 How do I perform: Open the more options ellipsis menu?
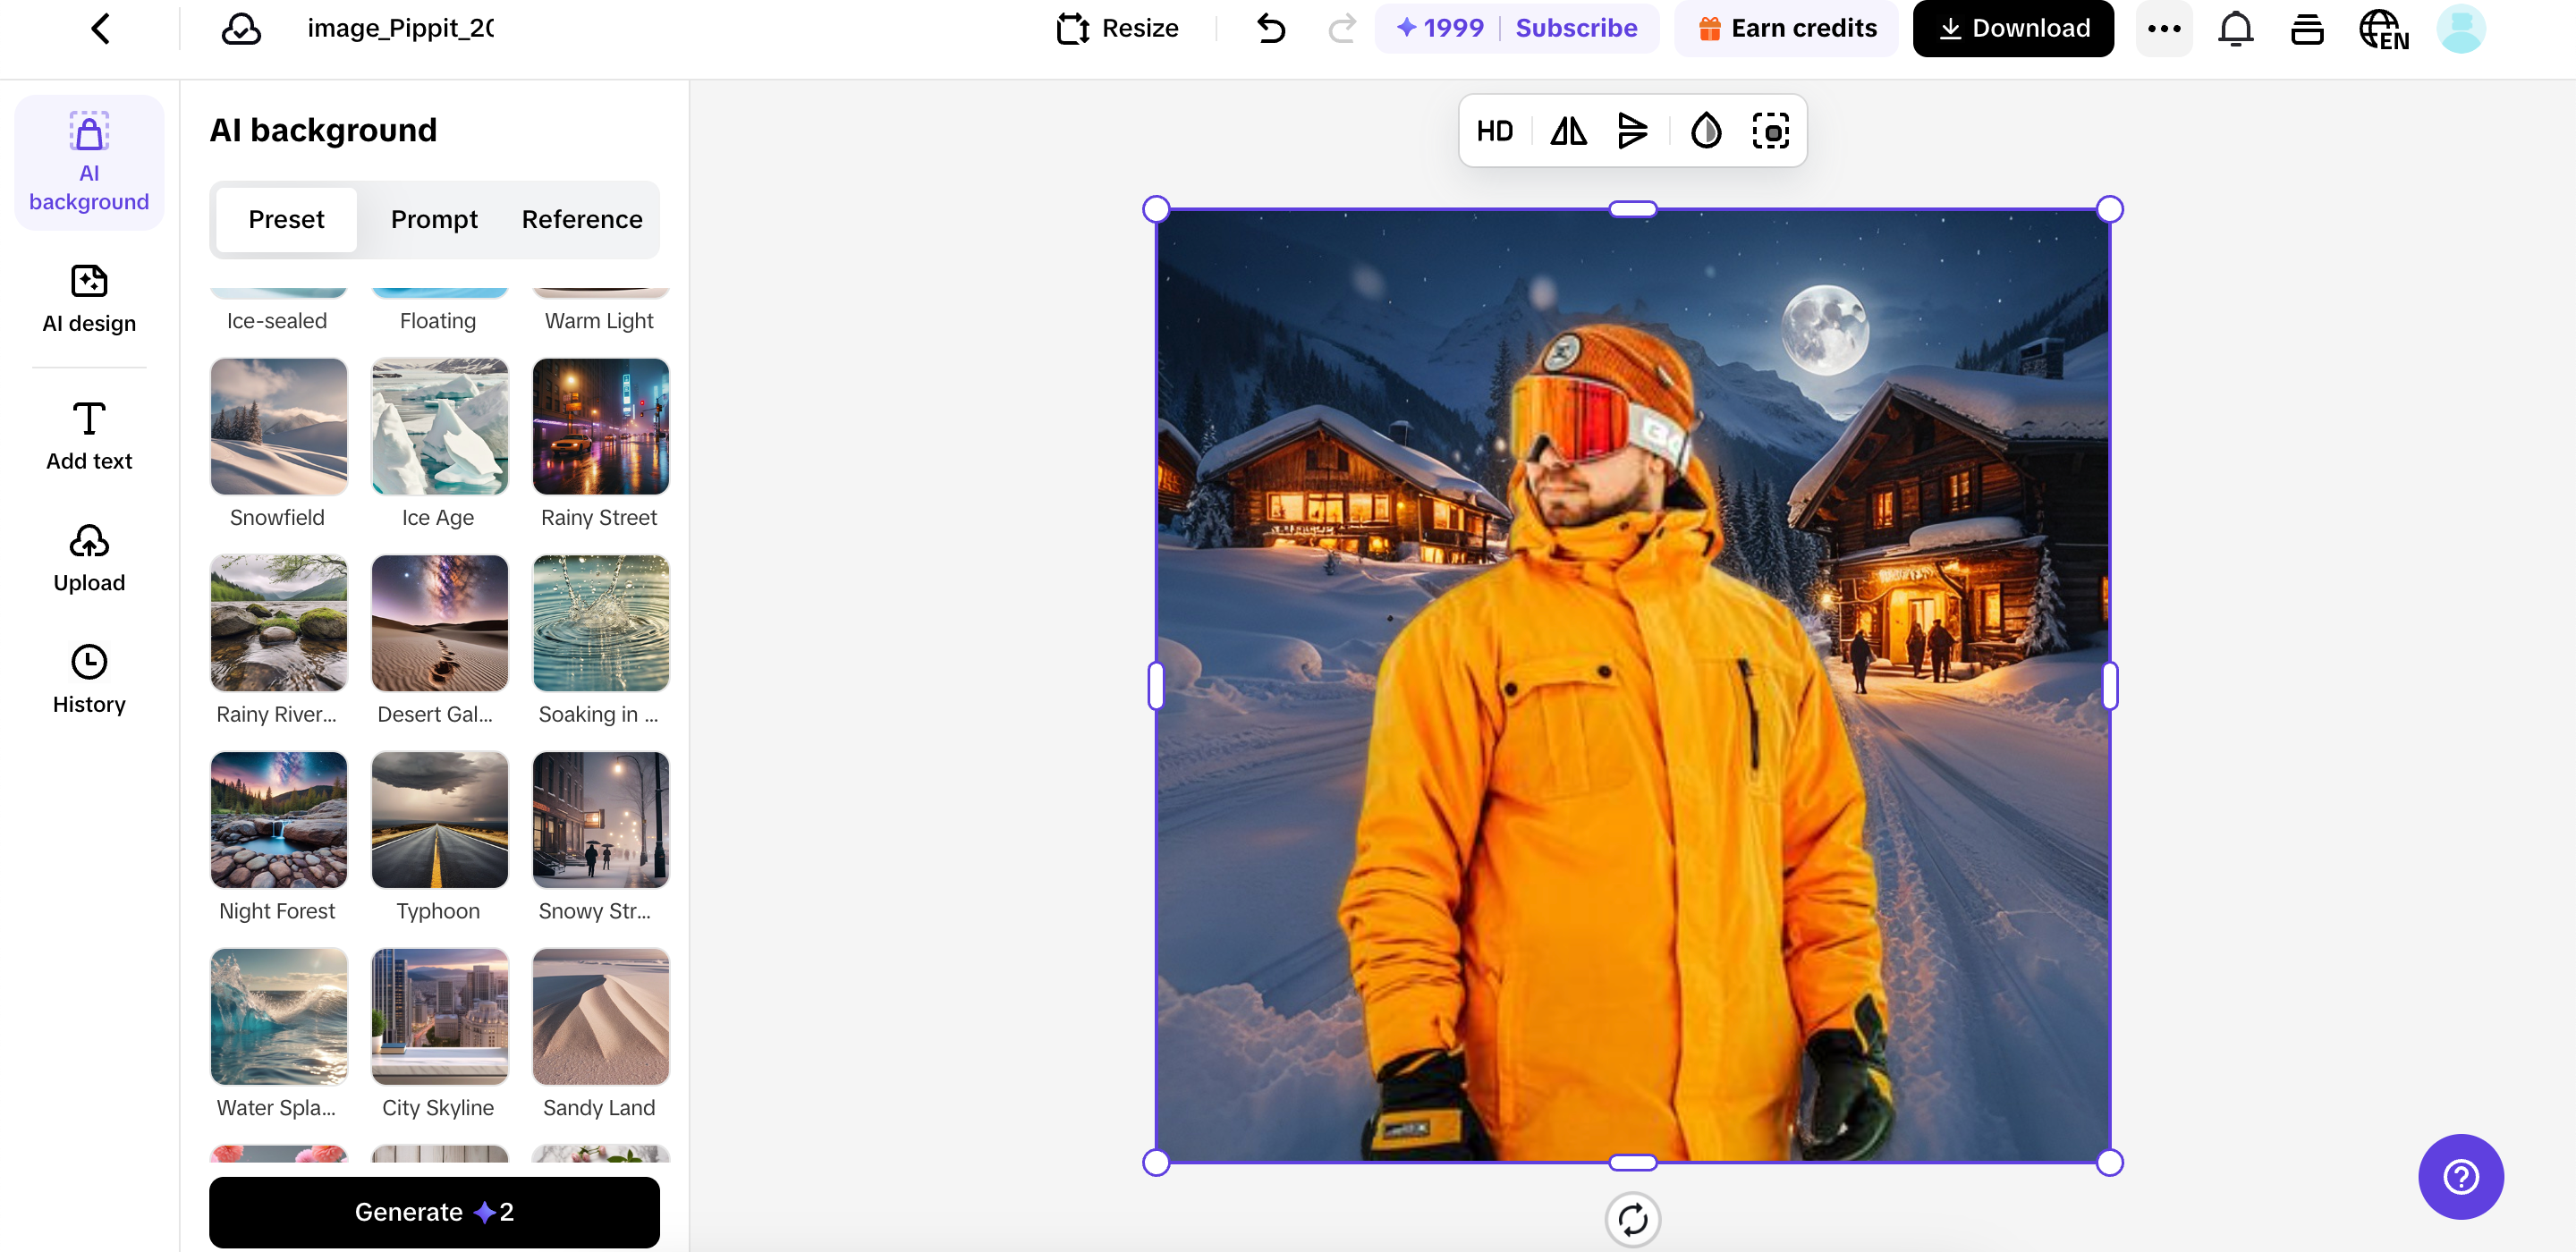click(x=2164, y=28)
